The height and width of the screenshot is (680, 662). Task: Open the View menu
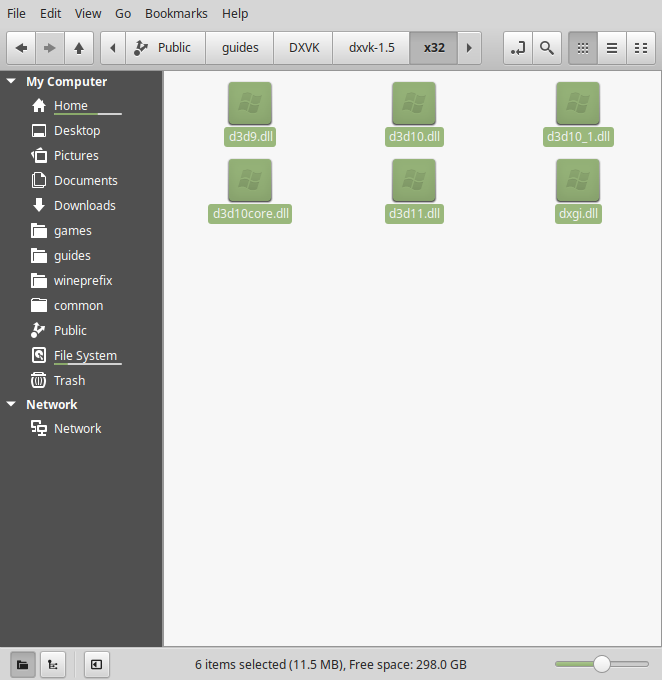[88, 13]
